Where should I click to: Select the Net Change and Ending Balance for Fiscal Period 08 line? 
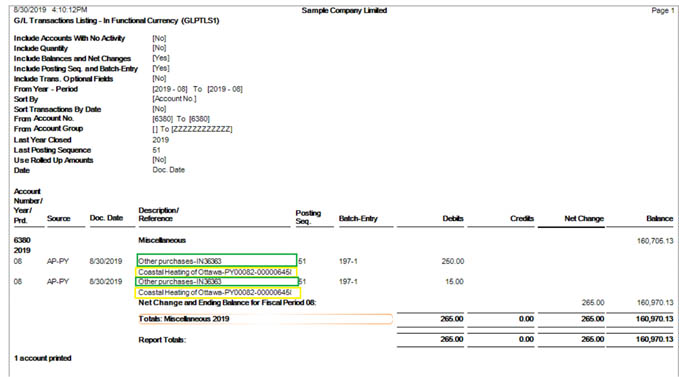click(x=227, y=303)
